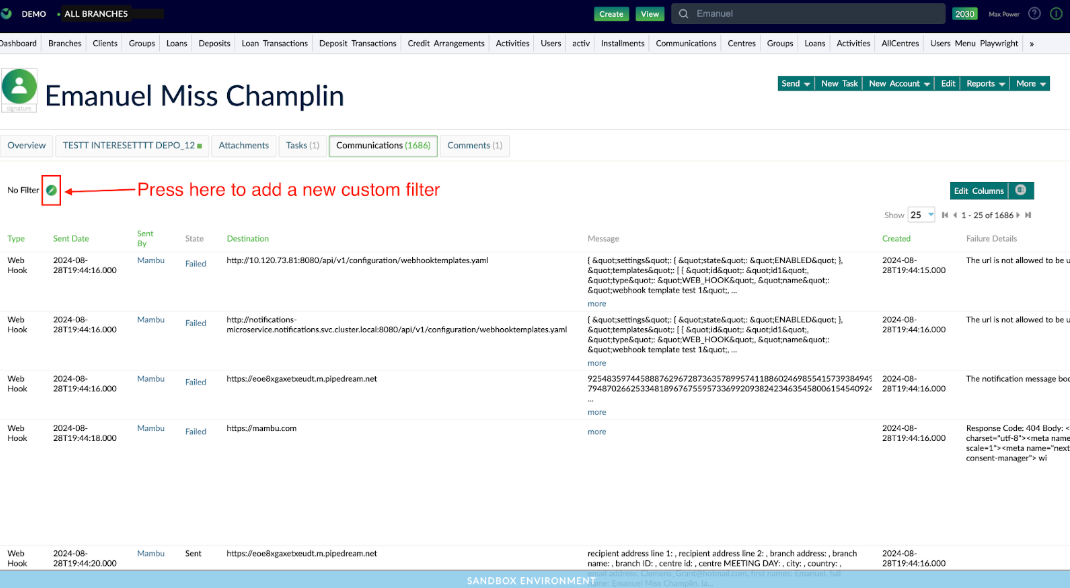Go to the next page of communications
The width and height of the screenshot is (1070, 588).
[1018, 215]
